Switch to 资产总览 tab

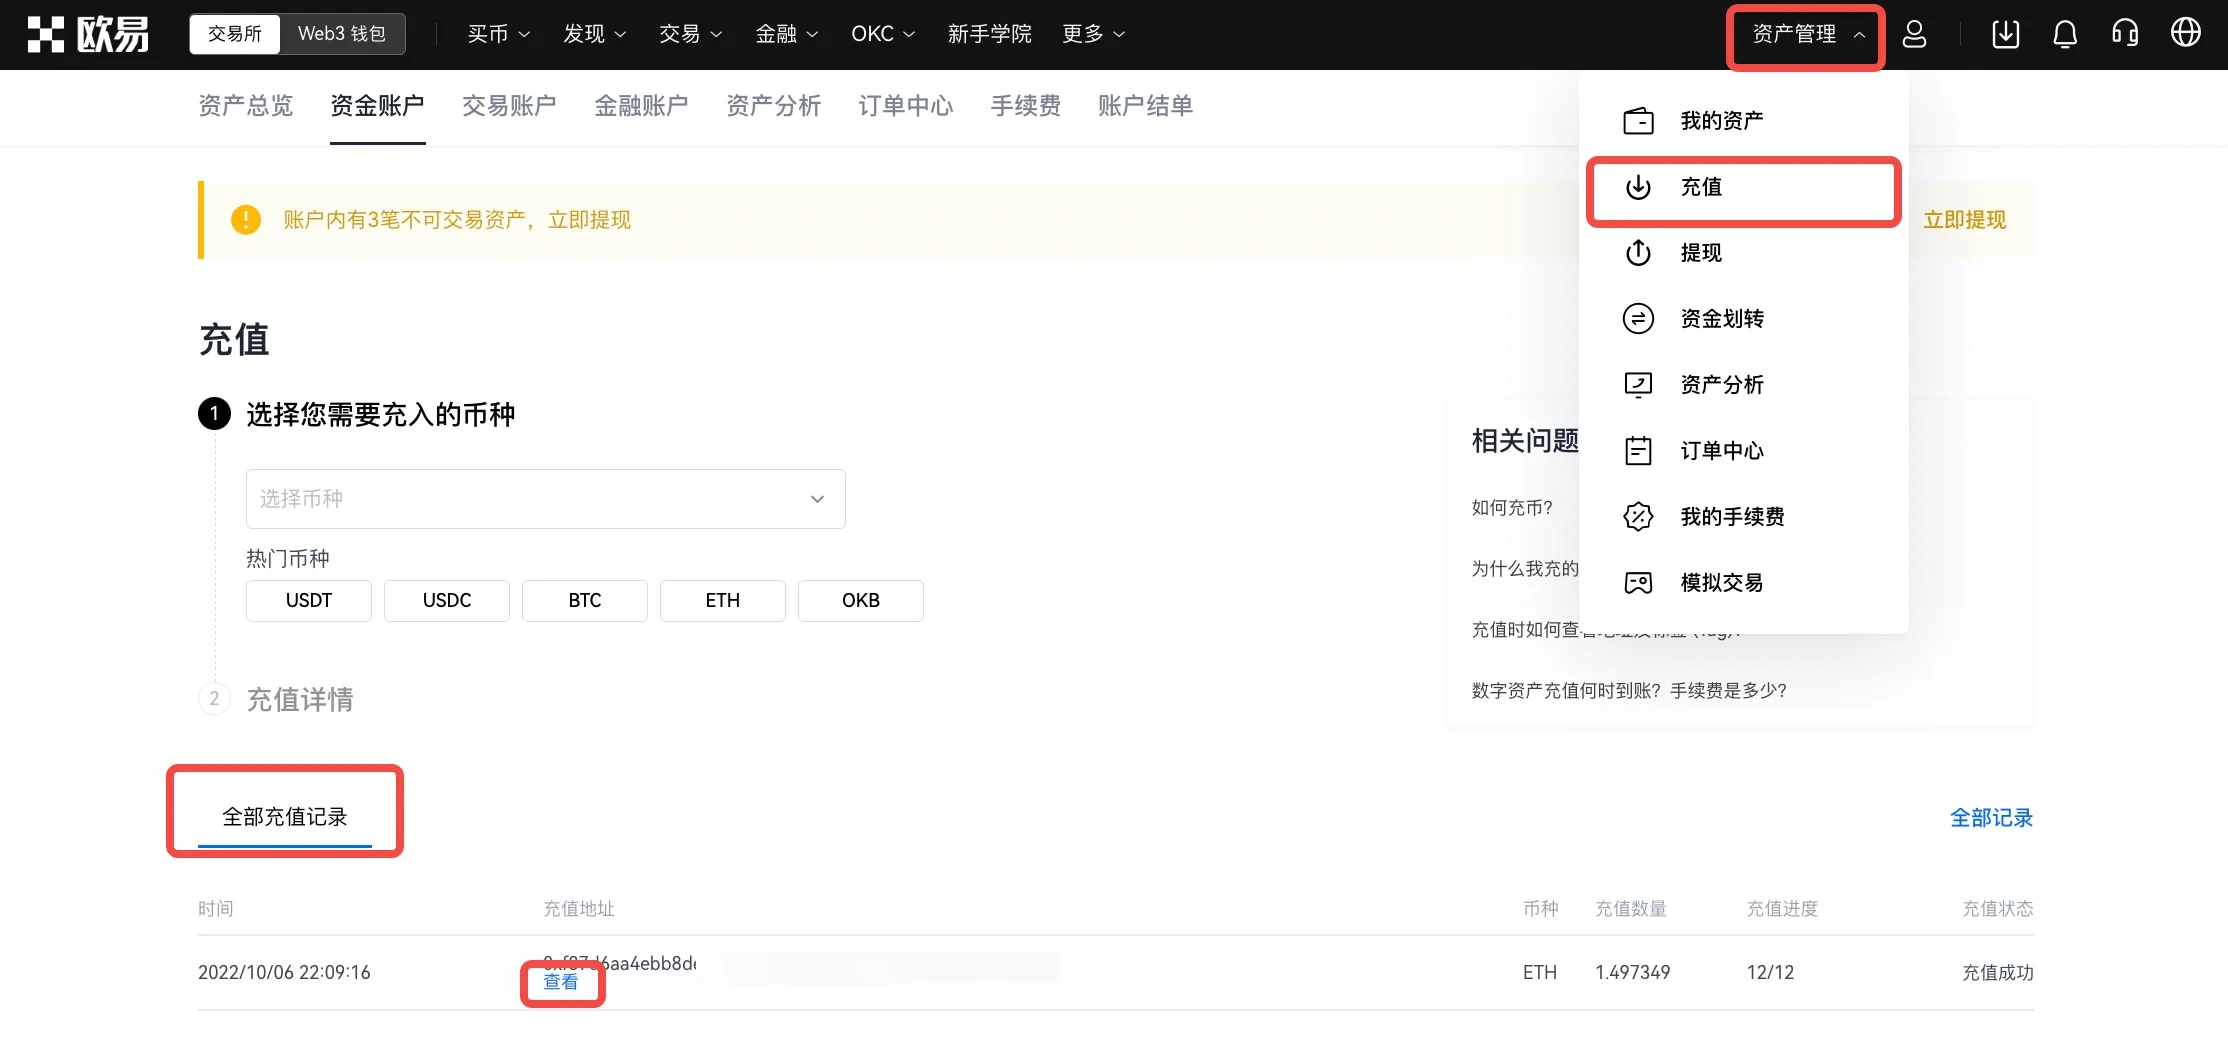(x=245, y=106)
